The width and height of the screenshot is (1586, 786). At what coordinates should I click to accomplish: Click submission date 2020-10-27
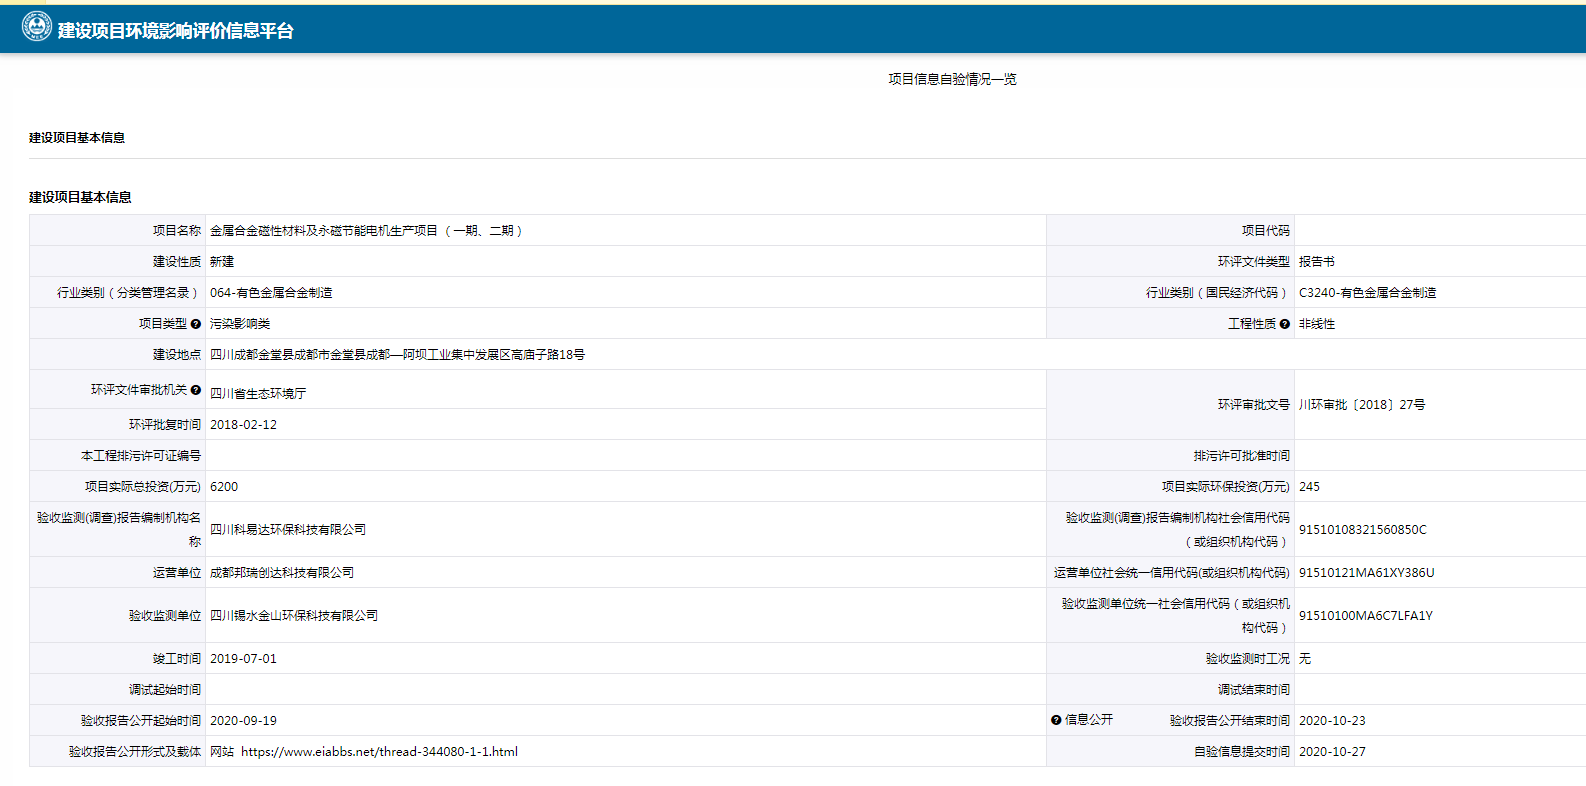(x=1332, y=752)
